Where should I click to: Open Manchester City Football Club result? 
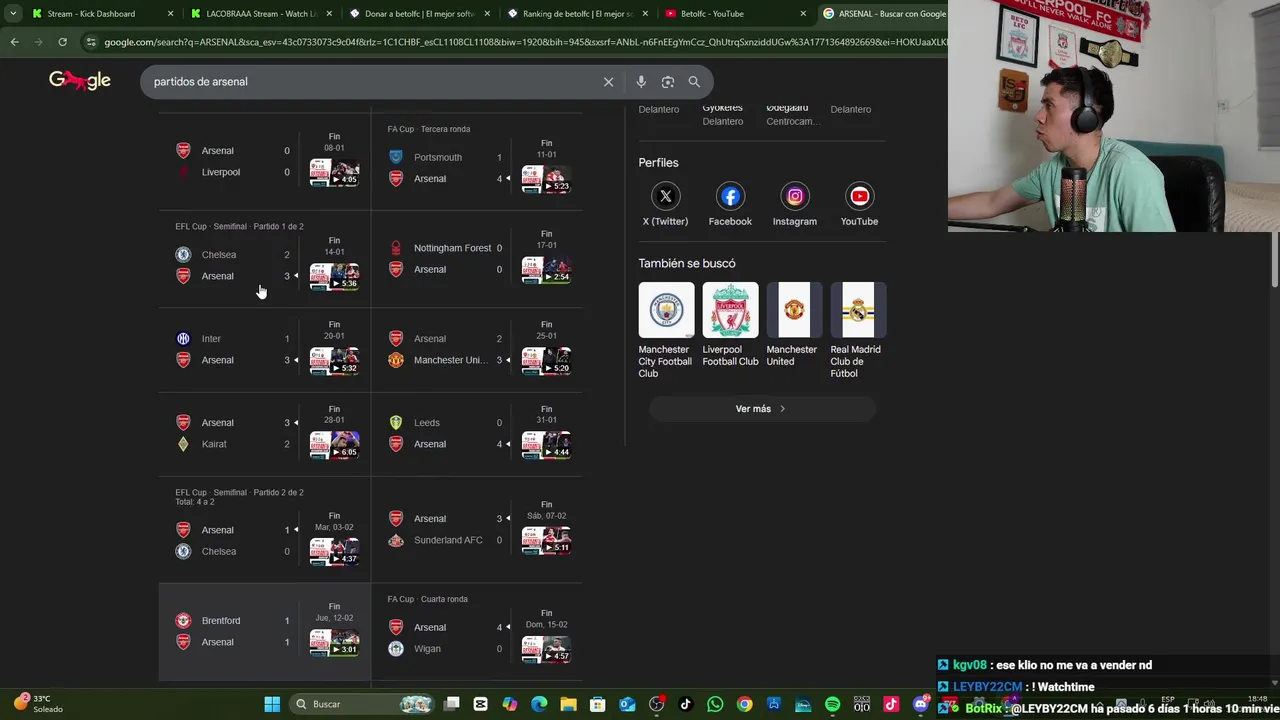tap(666, 331)
